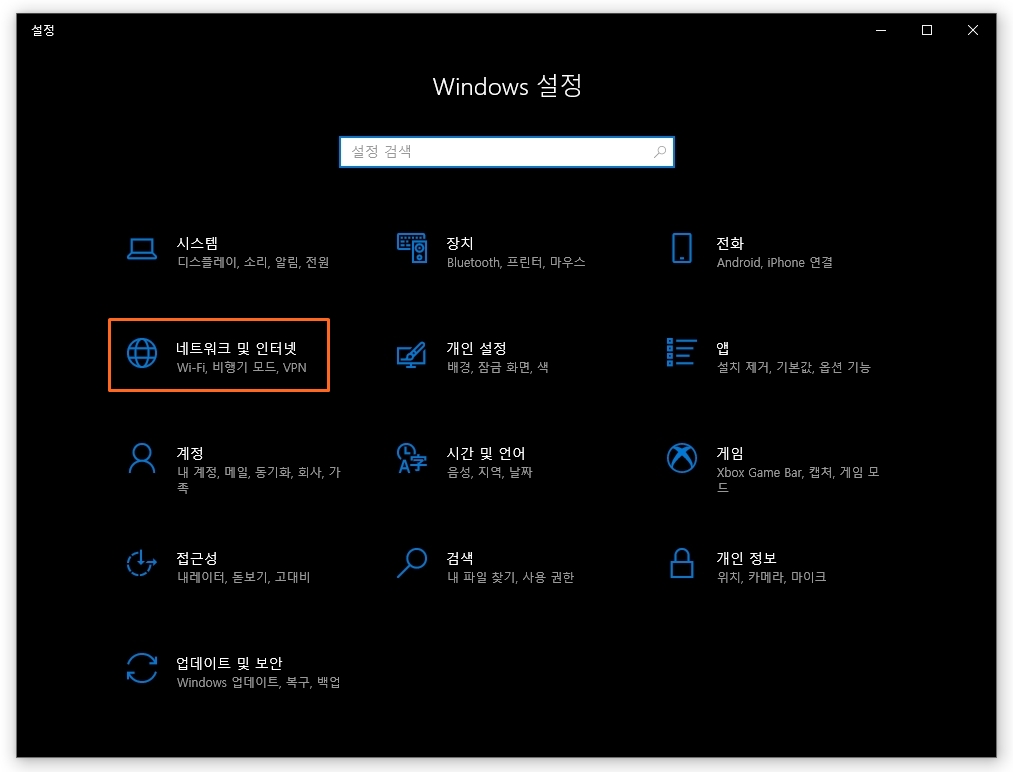Click the text Bluetooth, 프린터, 마우스

coord(516,262)
